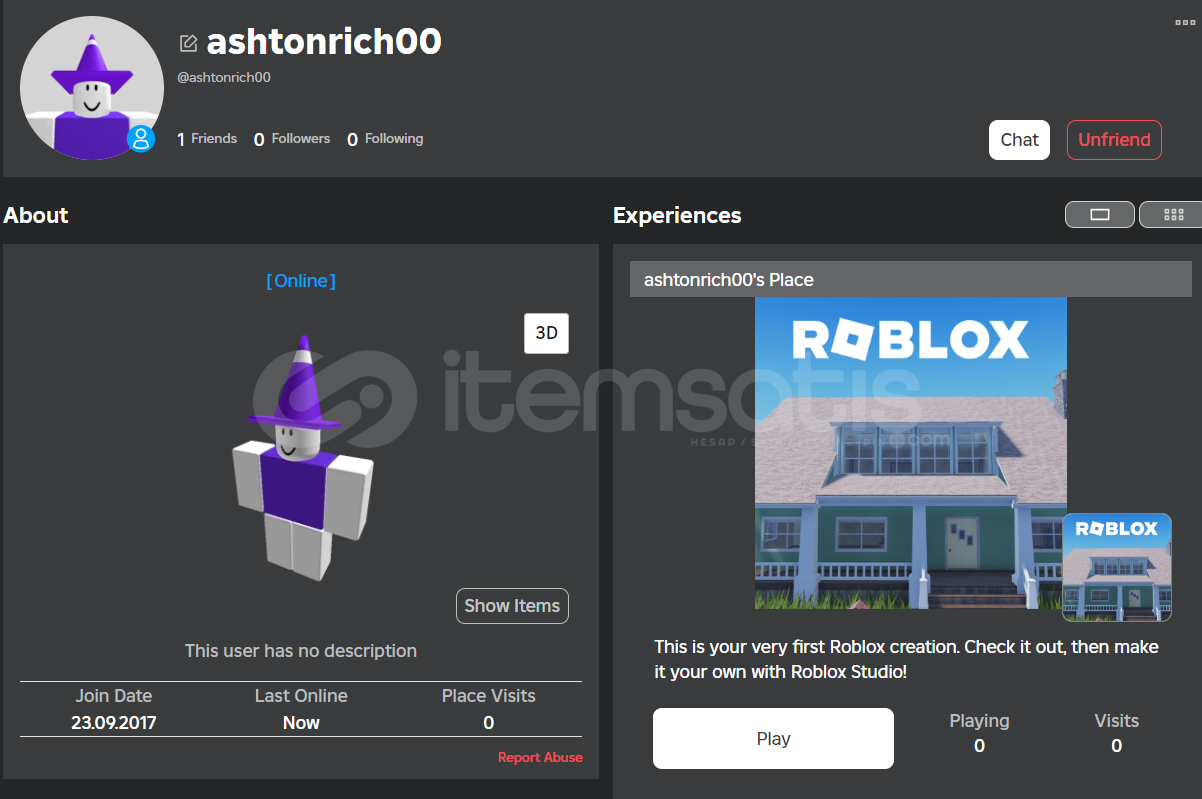Click the full-body avatar in About
Image resolution: width=1202 pixels, height=799 pixels.
click(302, 459)
